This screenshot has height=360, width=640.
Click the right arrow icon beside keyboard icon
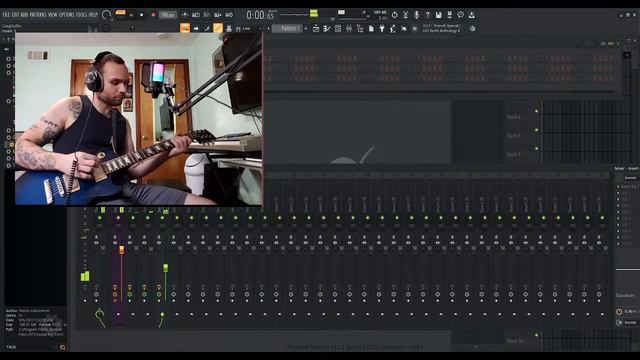pyautogui.click(x=196, y=29)
